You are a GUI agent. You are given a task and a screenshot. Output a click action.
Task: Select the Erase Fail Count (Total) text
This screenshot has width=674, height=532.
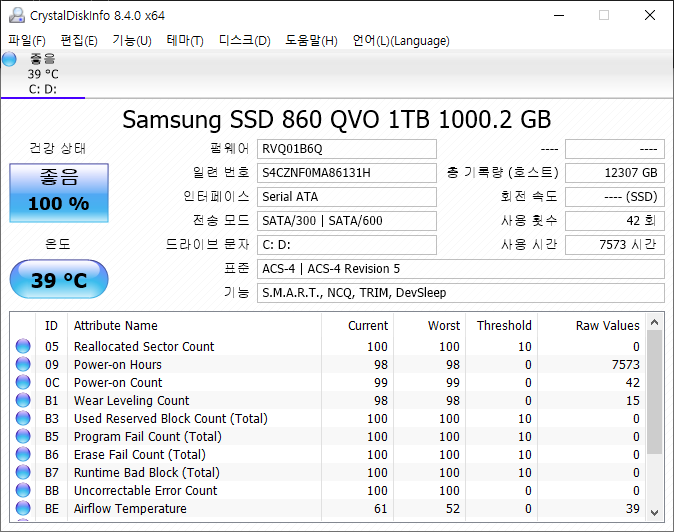pos(140,455)
